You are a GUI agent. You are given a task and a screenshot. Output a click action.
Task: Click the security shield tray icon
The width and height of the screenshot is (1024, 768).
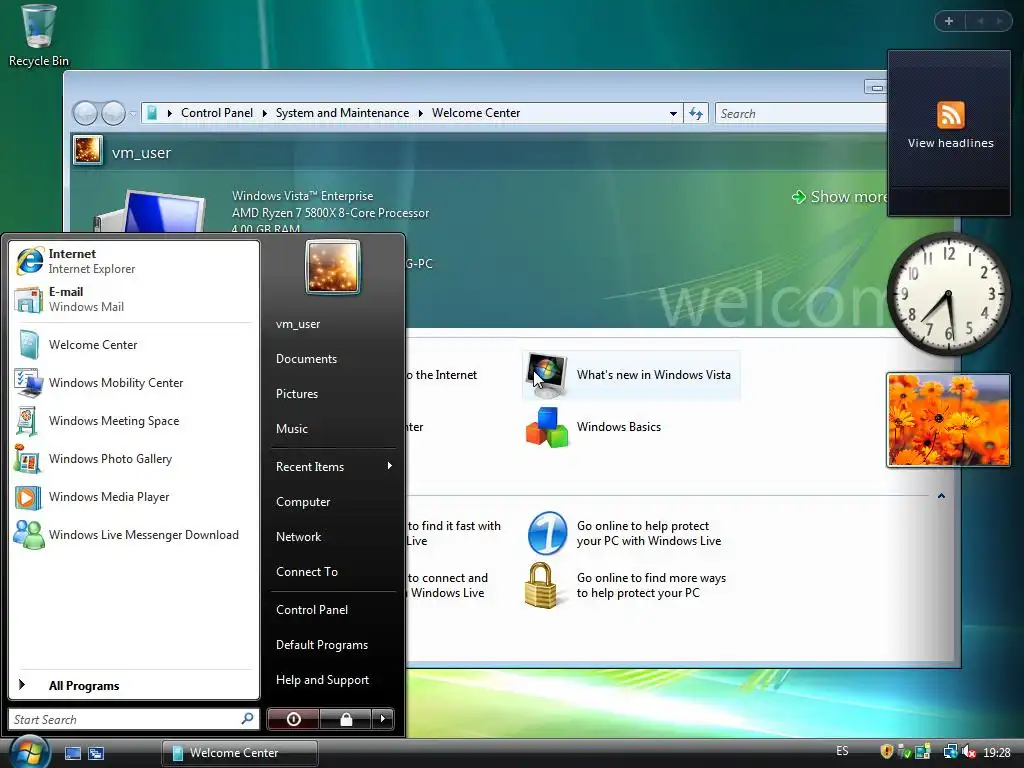pos(886,752)
